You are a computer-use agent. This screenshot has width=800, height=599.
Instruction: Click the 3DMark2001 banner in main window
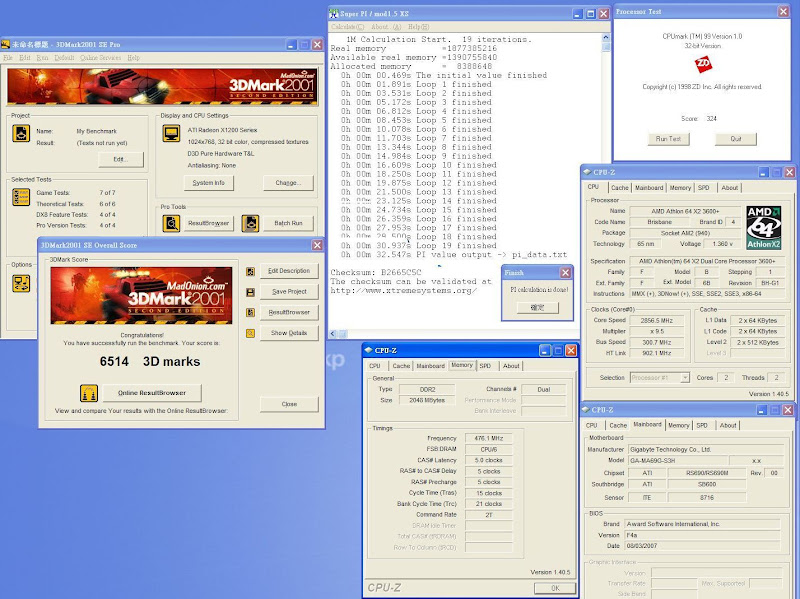click(162, 87)
